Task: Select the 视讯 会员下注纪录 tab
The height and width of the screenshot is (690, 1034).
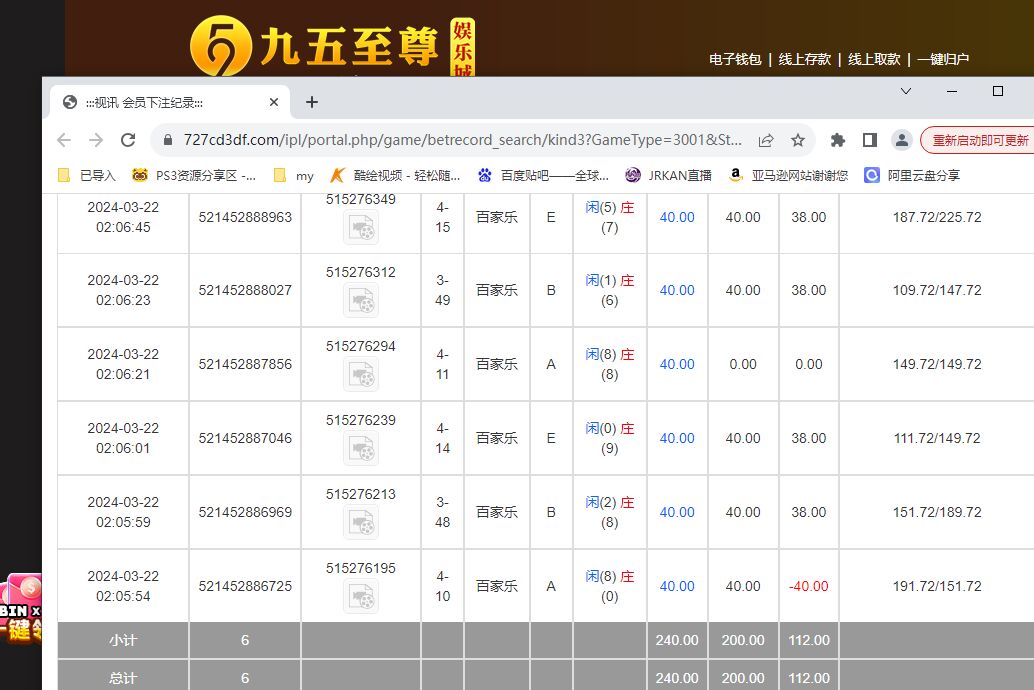Action: (160, 102)
